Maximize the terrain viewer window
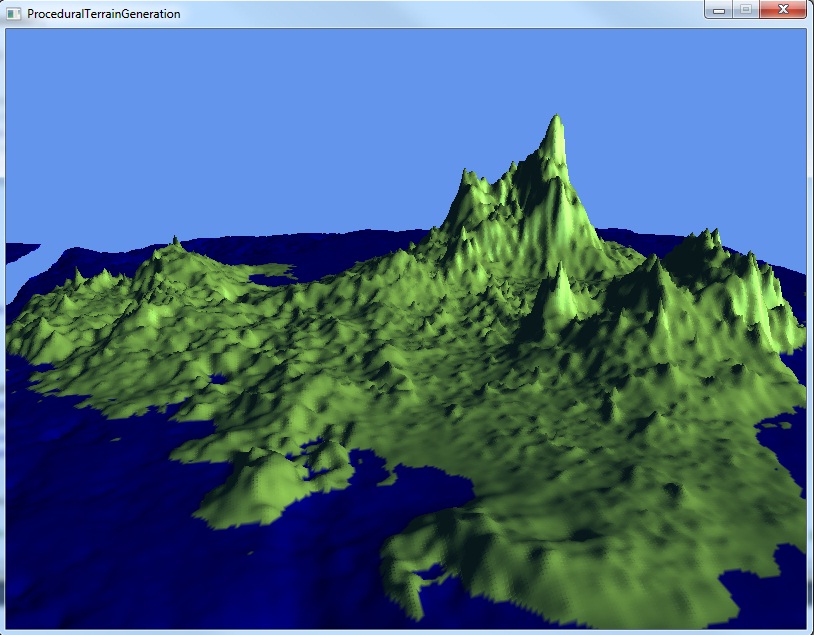 745,10
